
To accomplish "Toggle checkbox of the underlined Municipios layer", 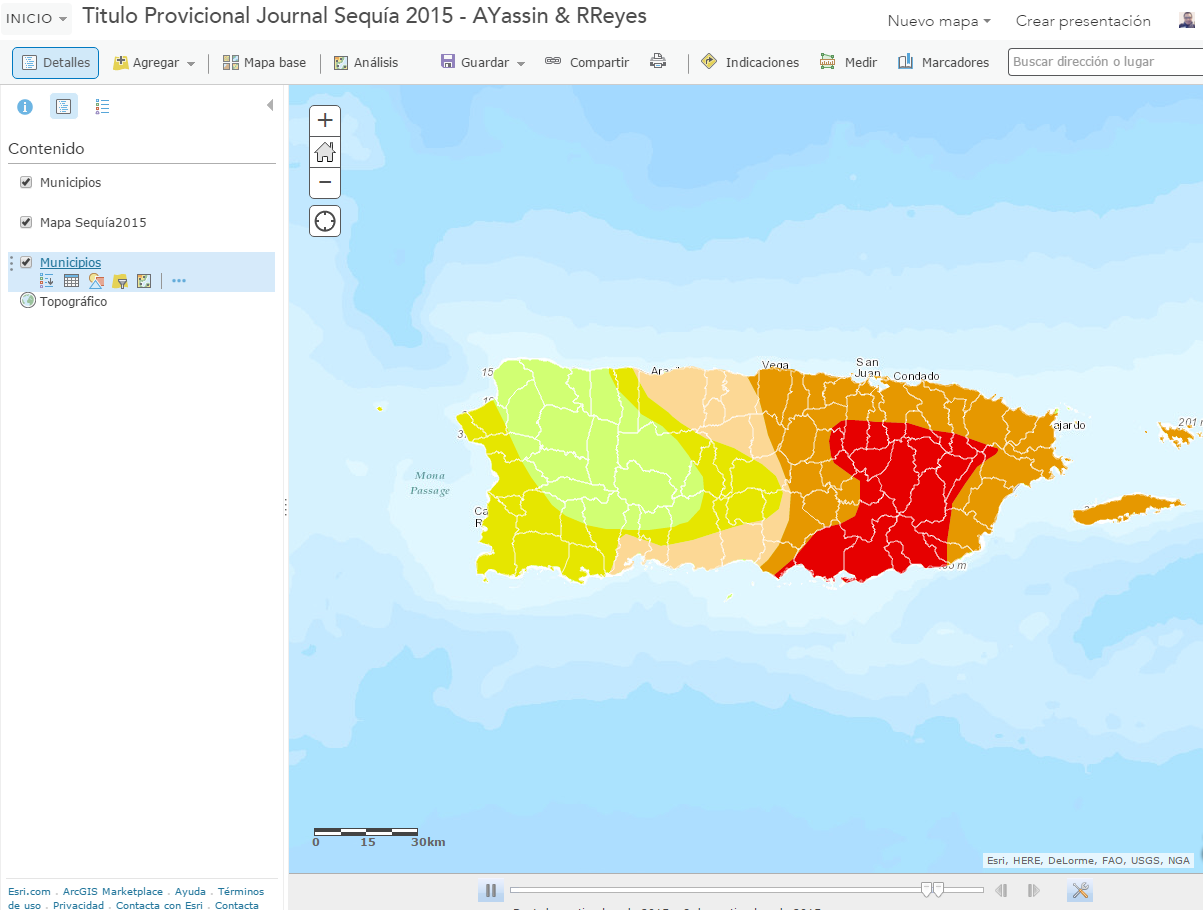I will tap(27, 262).
